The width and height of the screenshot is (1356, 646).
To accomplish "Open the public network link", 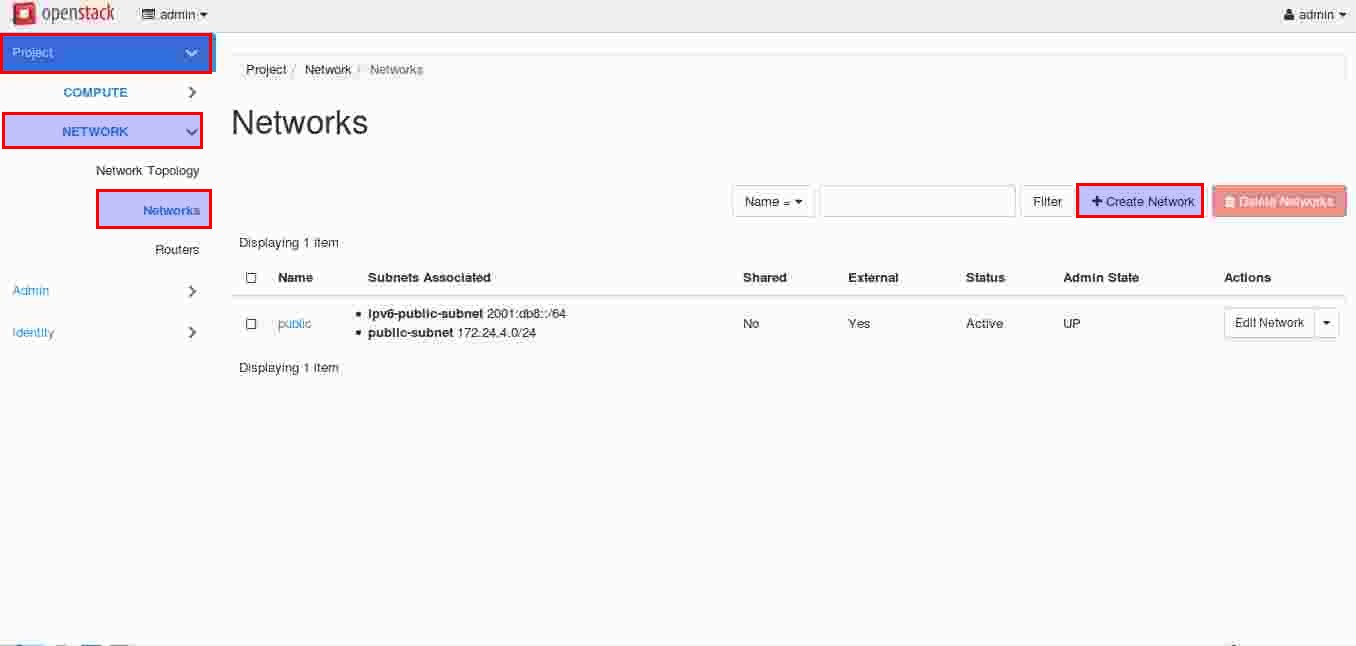I will point(294,324).
